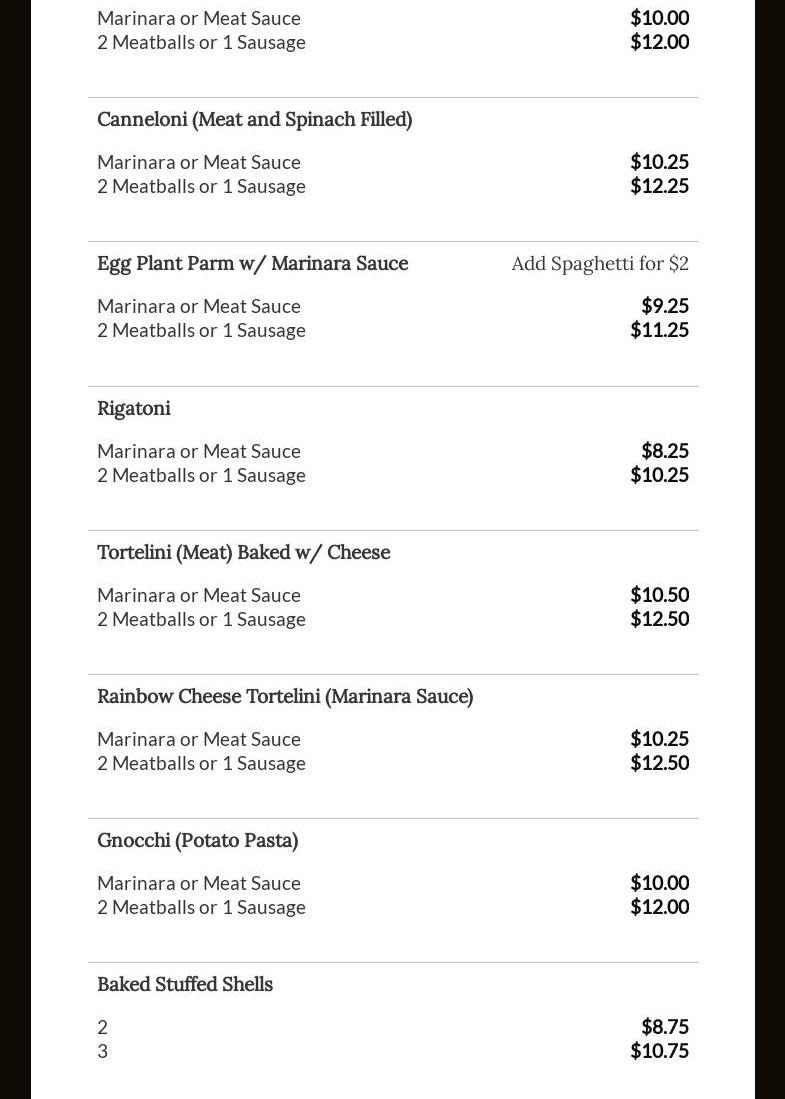Image resolution: width=785 pixels, height=1099 pixels.
Task: Click the Canneloni (Meat and Spinach Filled) heading
Action: [254, 120]
